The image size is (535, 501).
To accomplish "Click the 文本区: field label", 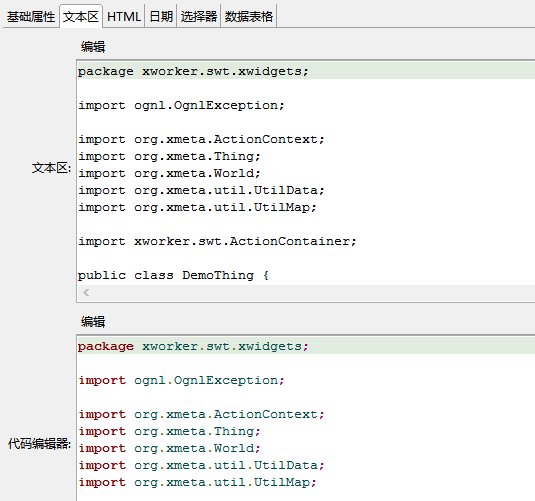I will 52,168.
